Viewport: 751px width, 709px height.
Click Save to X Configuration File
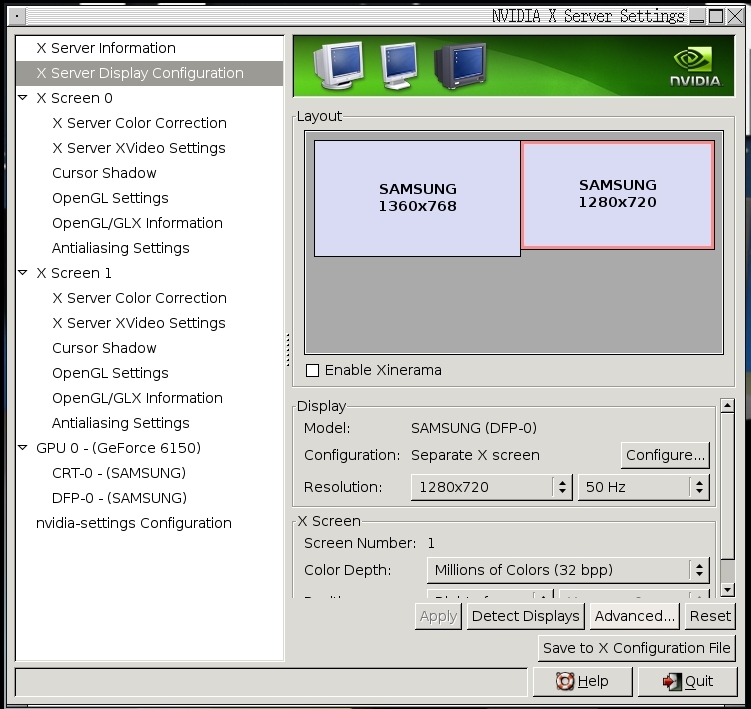636,648
